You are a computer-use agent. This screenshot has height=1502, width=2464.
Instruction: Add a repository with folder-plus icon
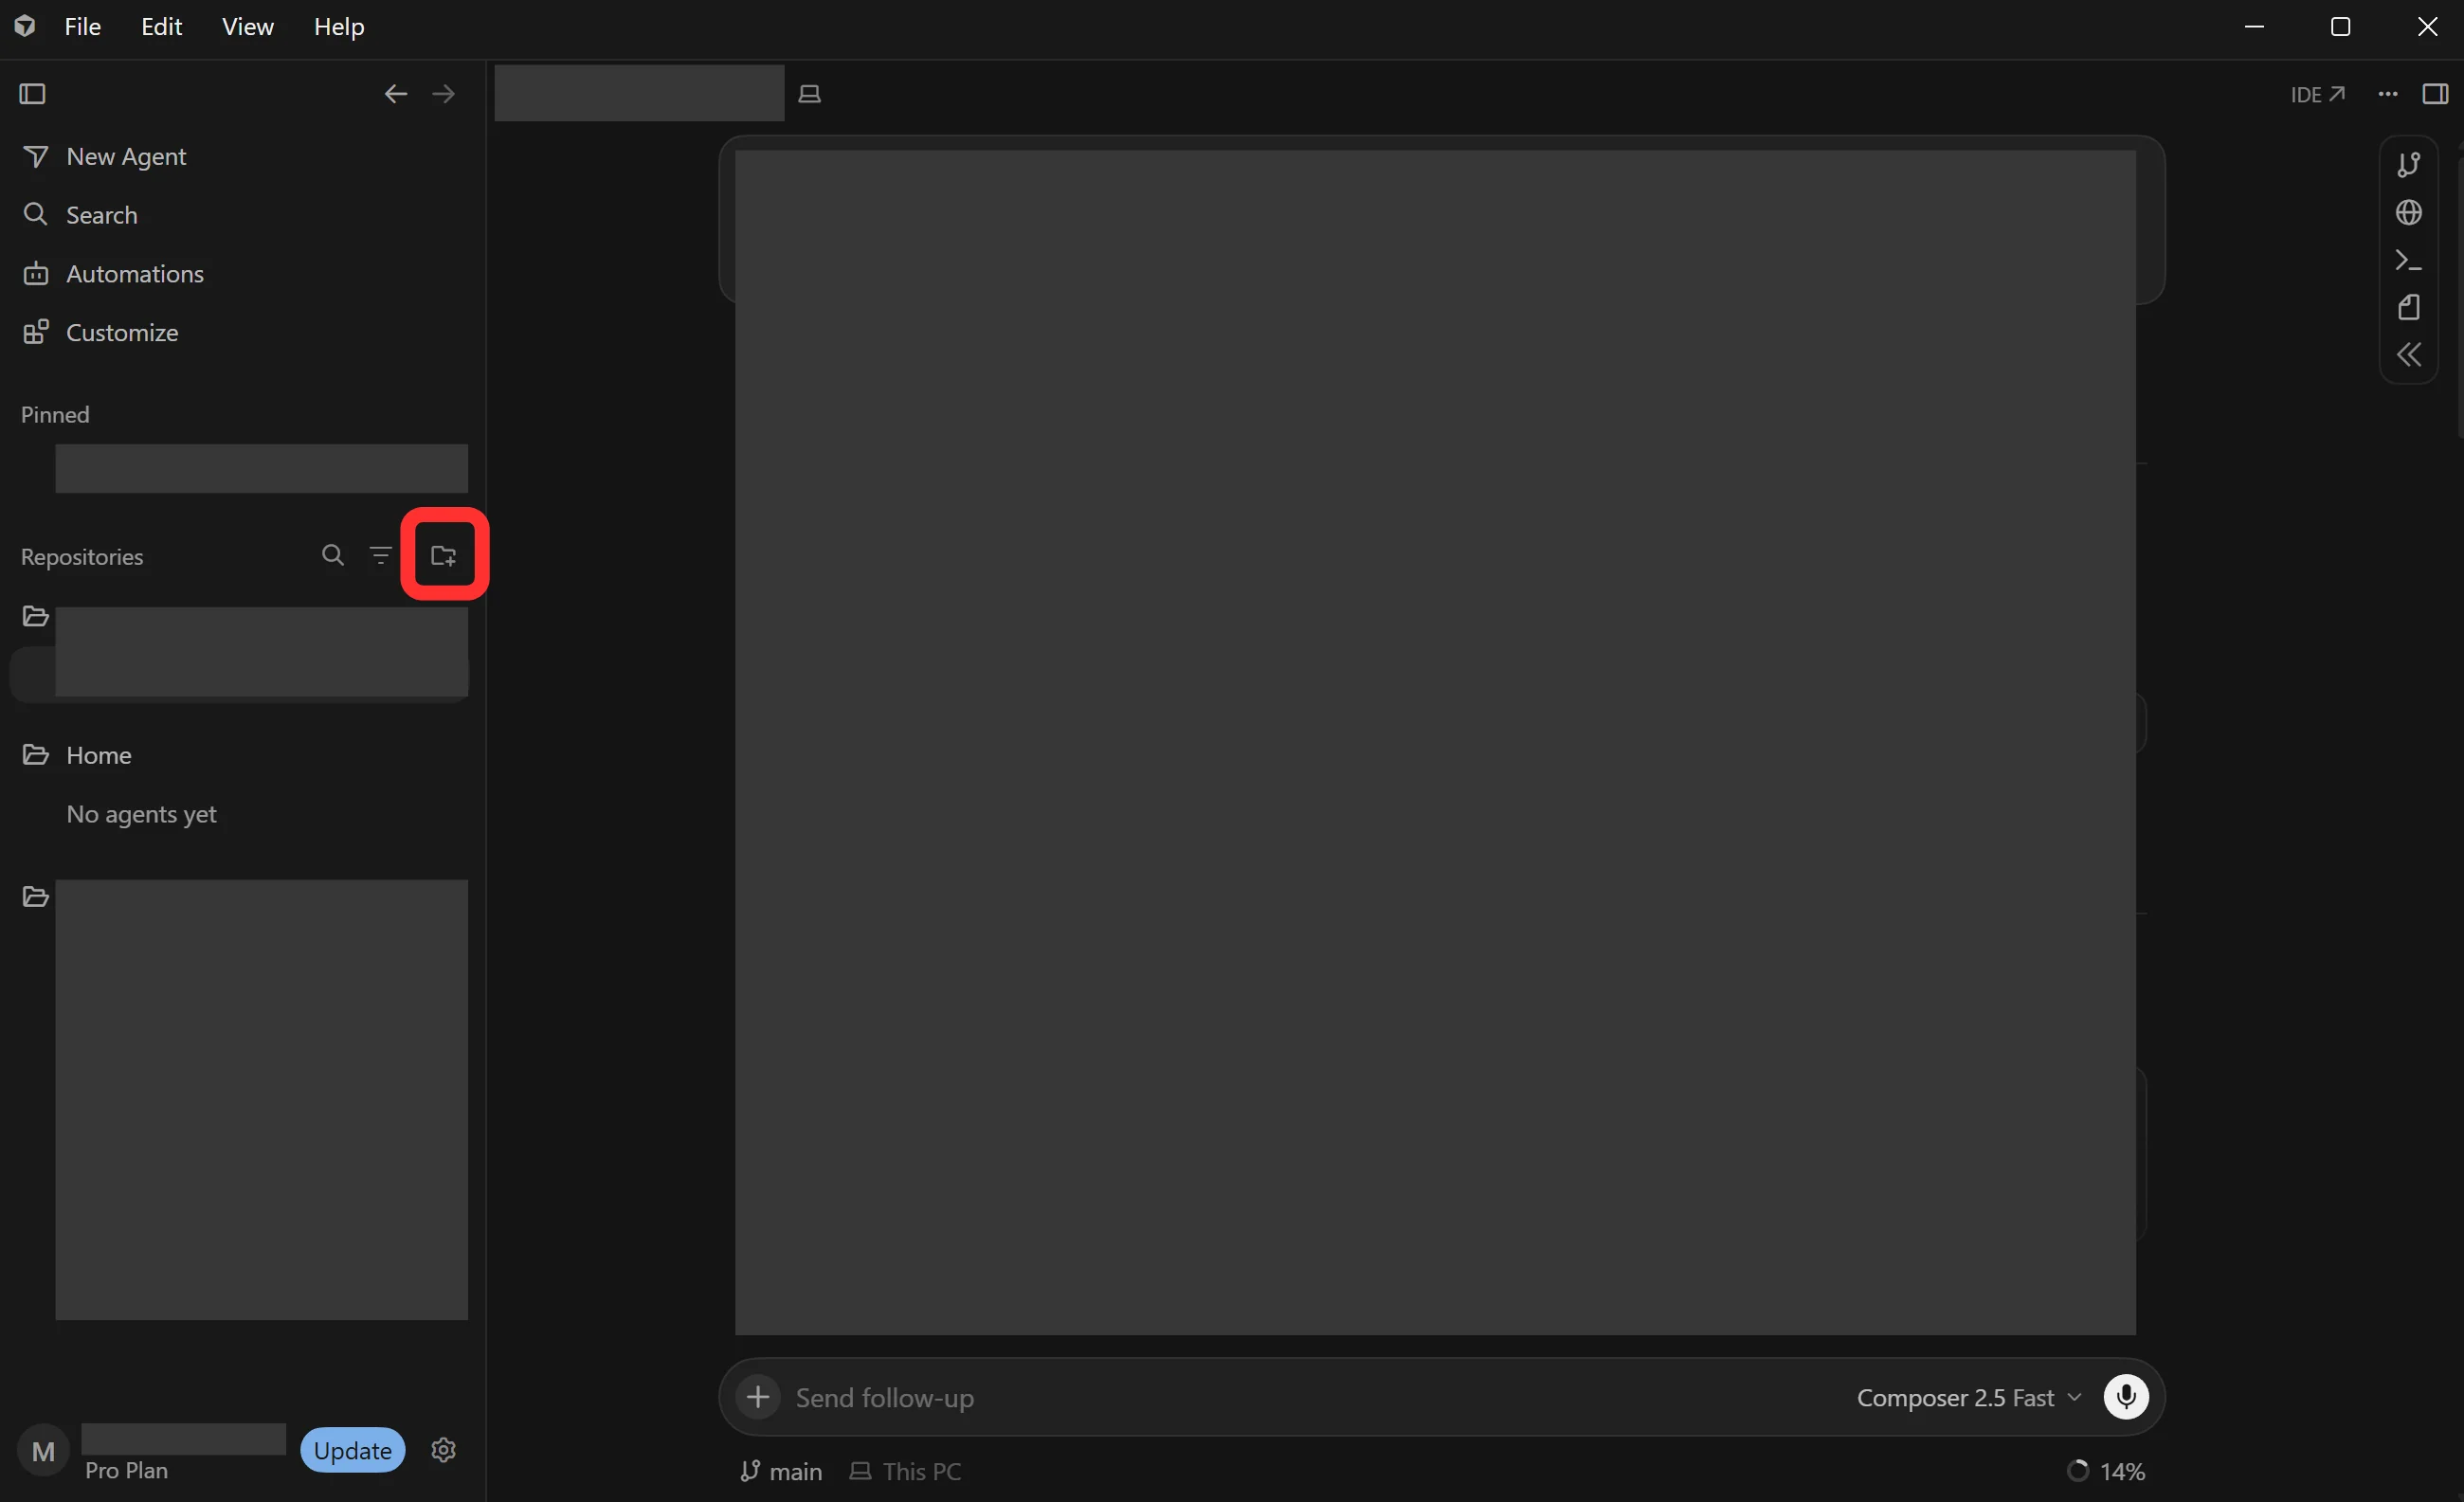coord(444,555)
